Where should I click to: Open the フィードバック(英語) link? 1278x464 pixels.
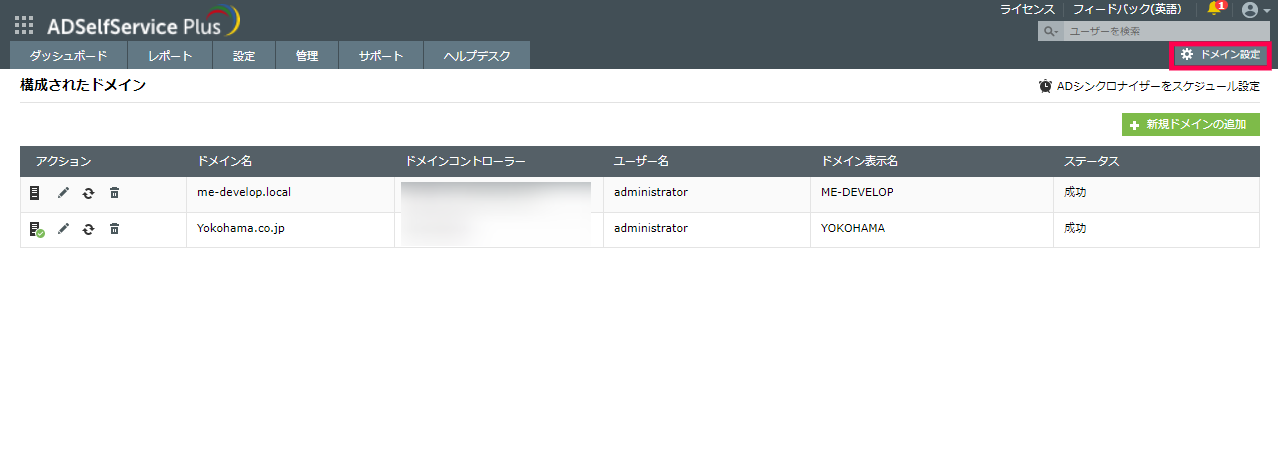point(1127,9)
